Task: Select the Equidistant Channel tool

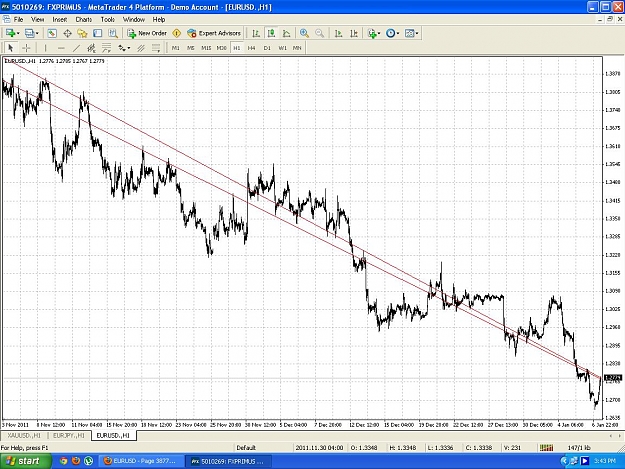Action: pyautogui.click(x=91, y=48)
